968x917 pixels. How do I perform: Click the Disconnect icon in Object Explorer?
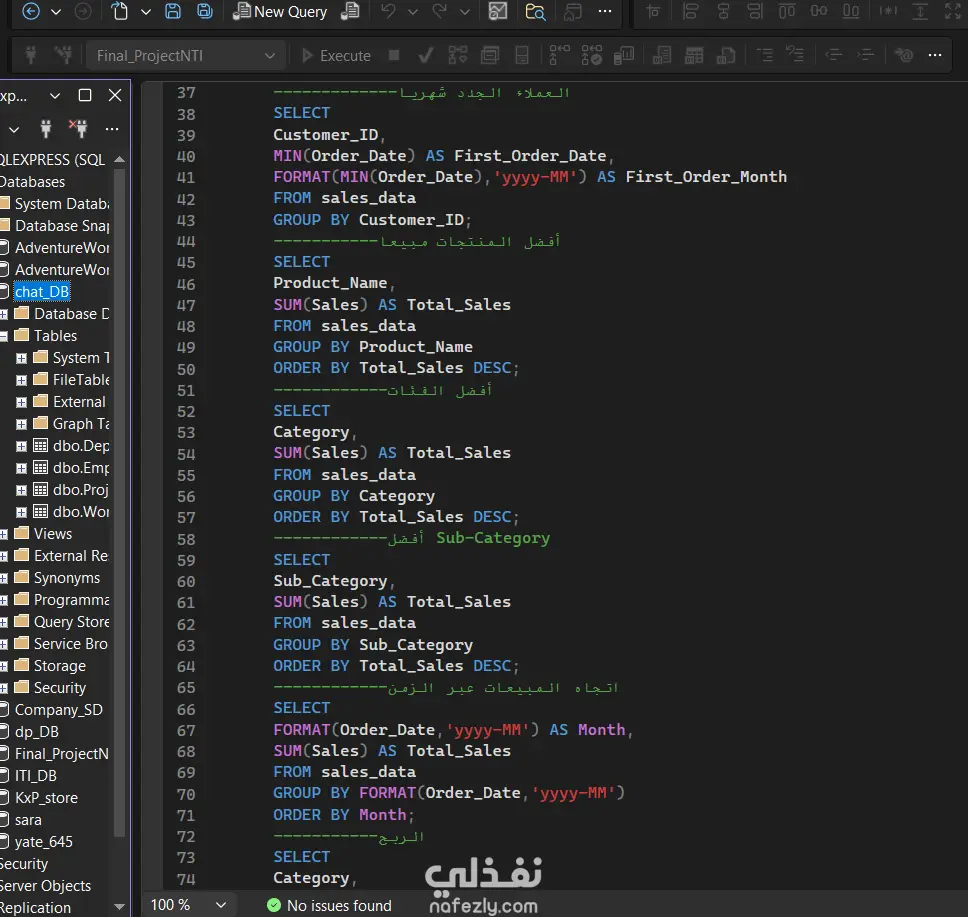click(x=78, y=129)
